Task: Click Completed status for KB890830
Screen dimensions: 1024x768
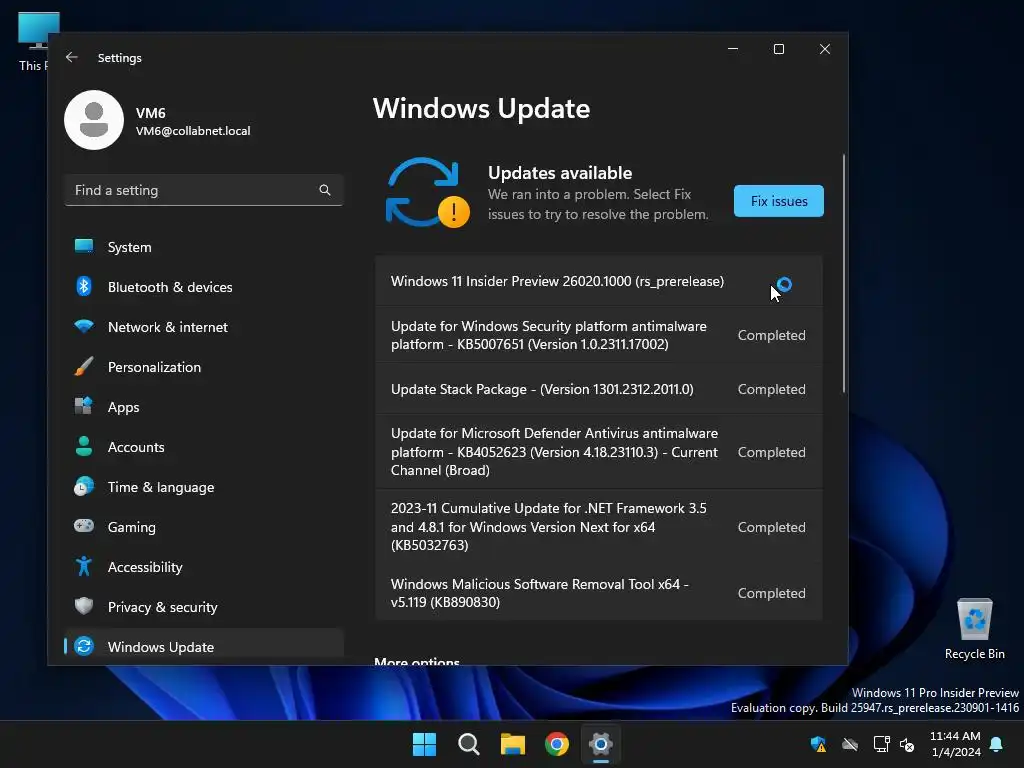Action: click(771, 593)
